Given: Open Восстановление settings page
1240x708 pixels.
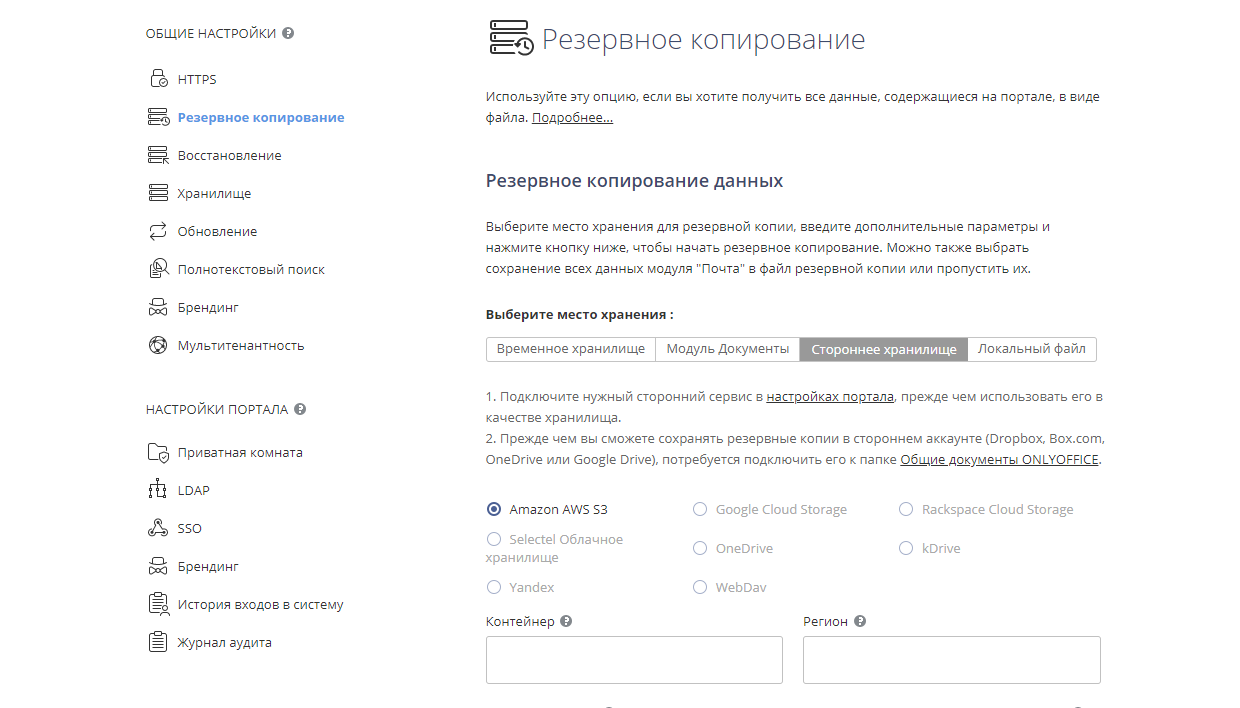Looking at the screenshot, I should pos(230,155).
